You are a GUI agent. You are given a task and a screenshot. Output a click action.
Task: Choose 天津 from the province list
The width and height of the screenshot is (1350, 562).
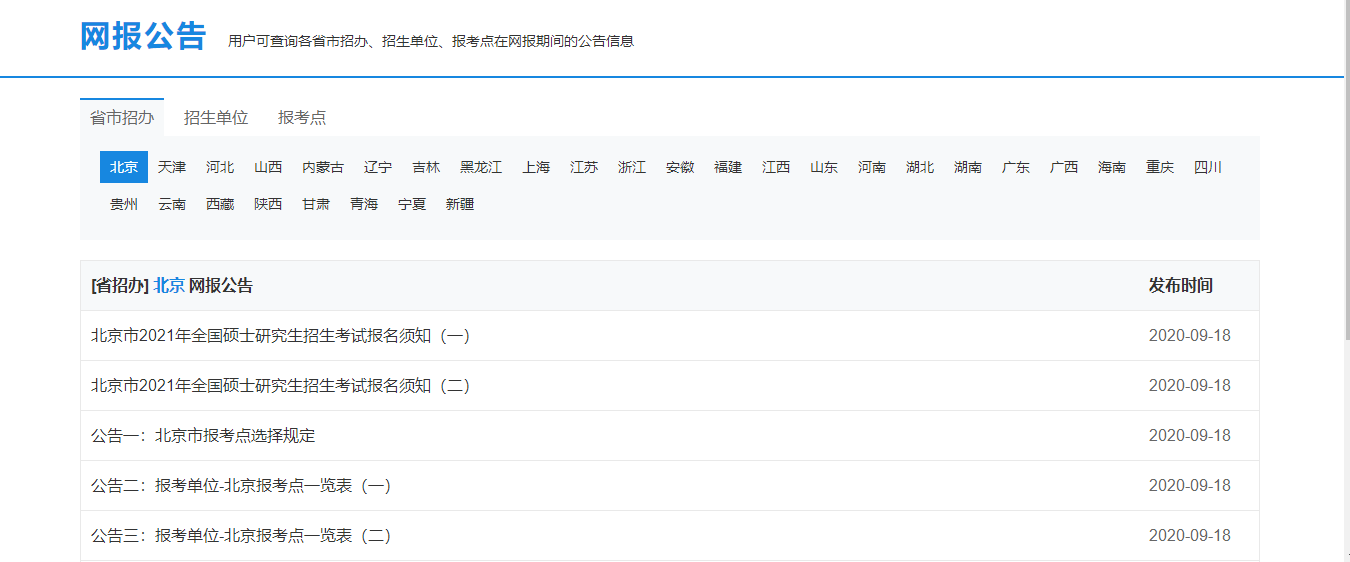point(172,167)
